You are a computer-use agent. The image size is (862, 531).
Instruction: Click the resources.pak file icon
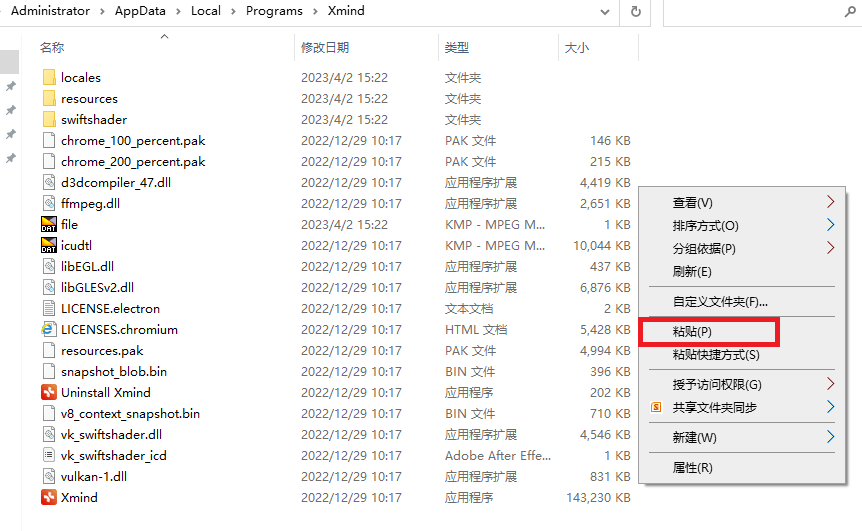(49, 350)
